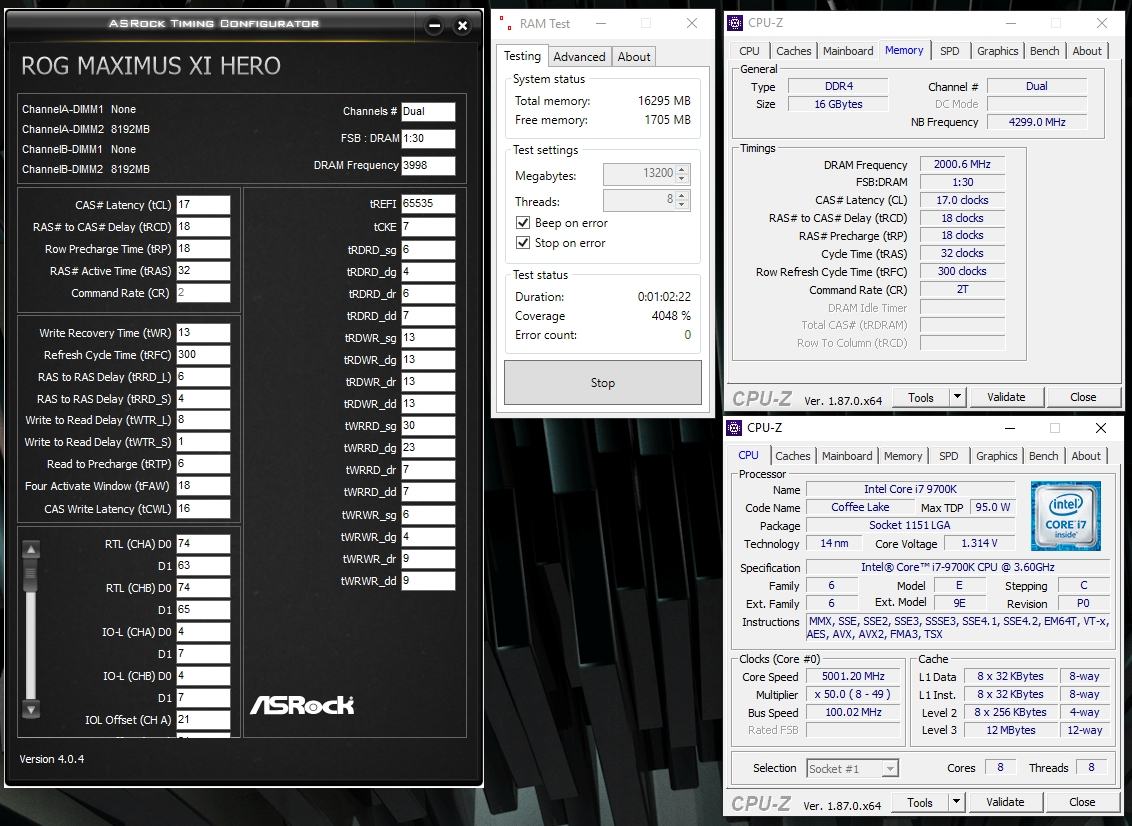
Task: Click Validate in the lower CPU-Z window
Action: tap(1005, 802)
